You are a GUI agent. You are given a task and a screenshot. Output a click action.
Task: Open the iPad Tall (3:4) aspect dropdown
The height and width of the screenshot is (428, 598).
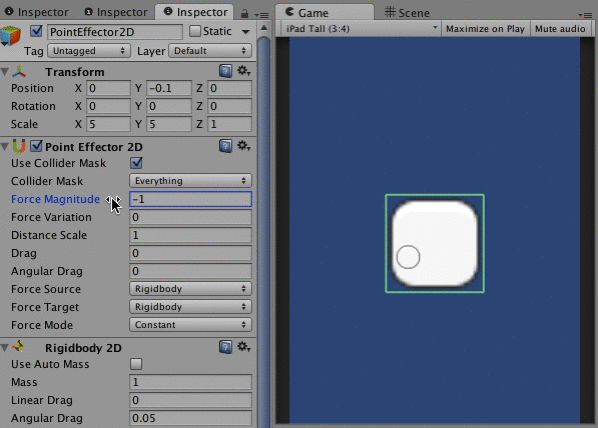(x=360, y=29)
